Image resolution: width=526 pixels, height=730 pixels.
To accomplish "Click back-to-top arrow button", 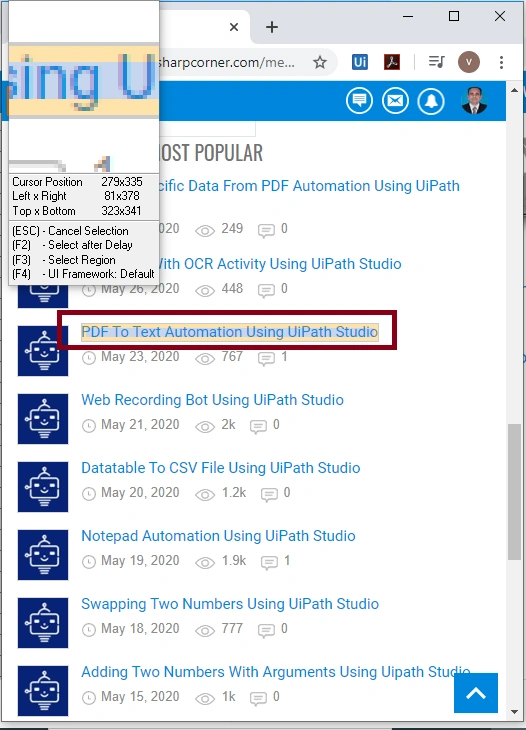I will pyautogui.click(x=476, y=693).
